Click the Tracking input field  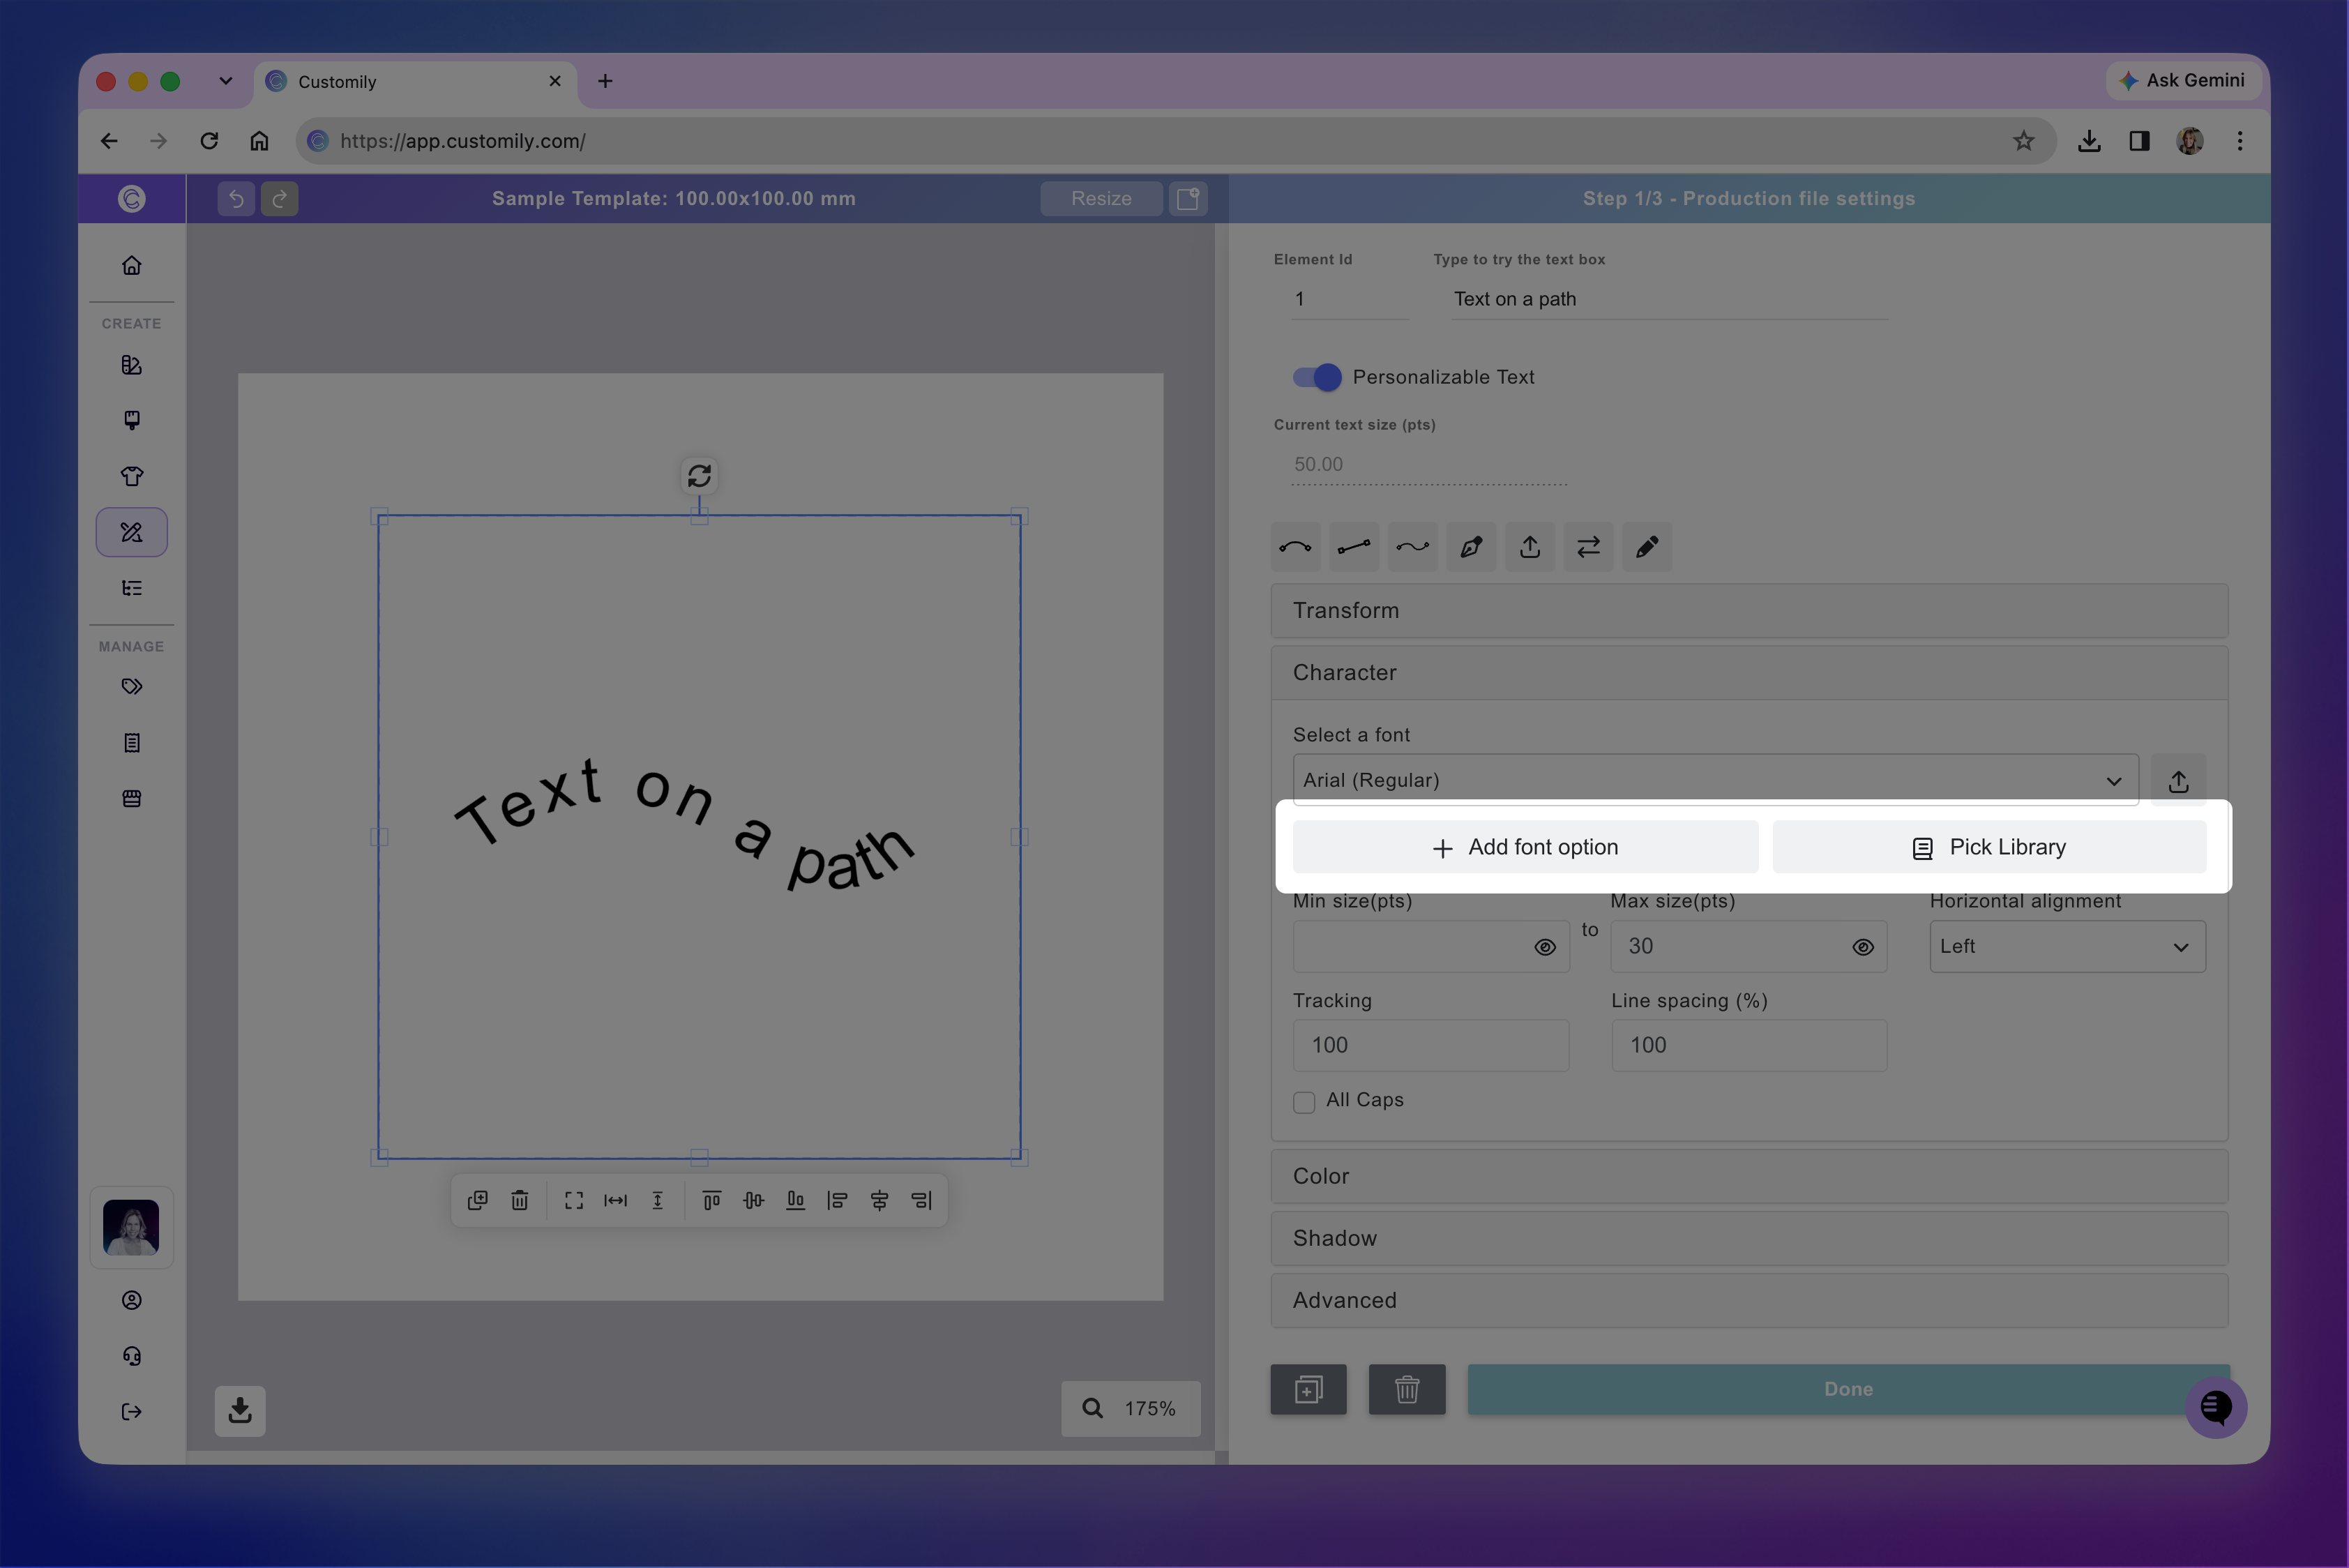click(x=1431, y=1045)
